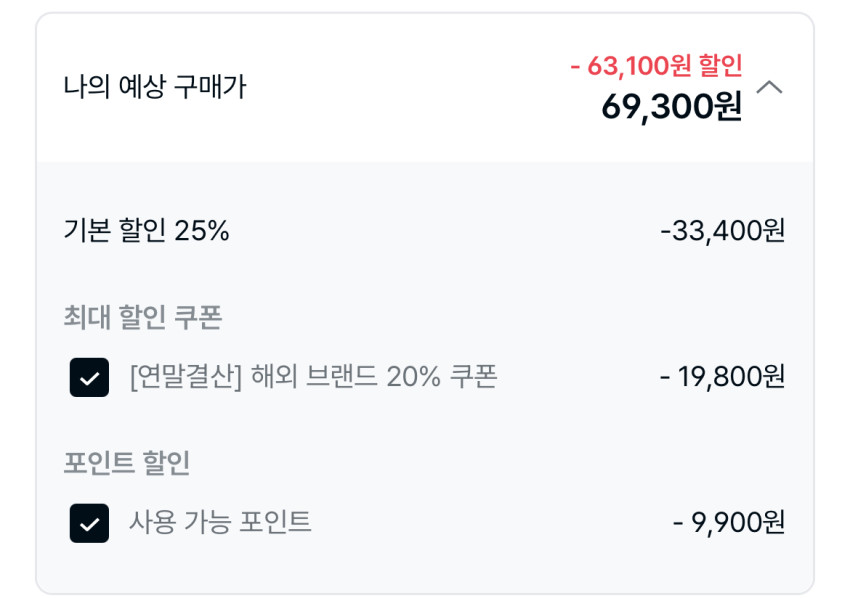
Task: Click the 69,300원 final price
Action: click(671, 106)
